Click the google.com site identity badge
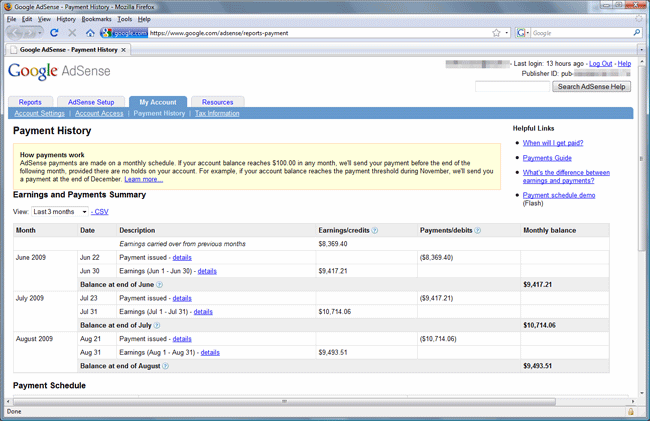Screen dimensions: 650x421 pyautogui.click(x=124, y=33)
